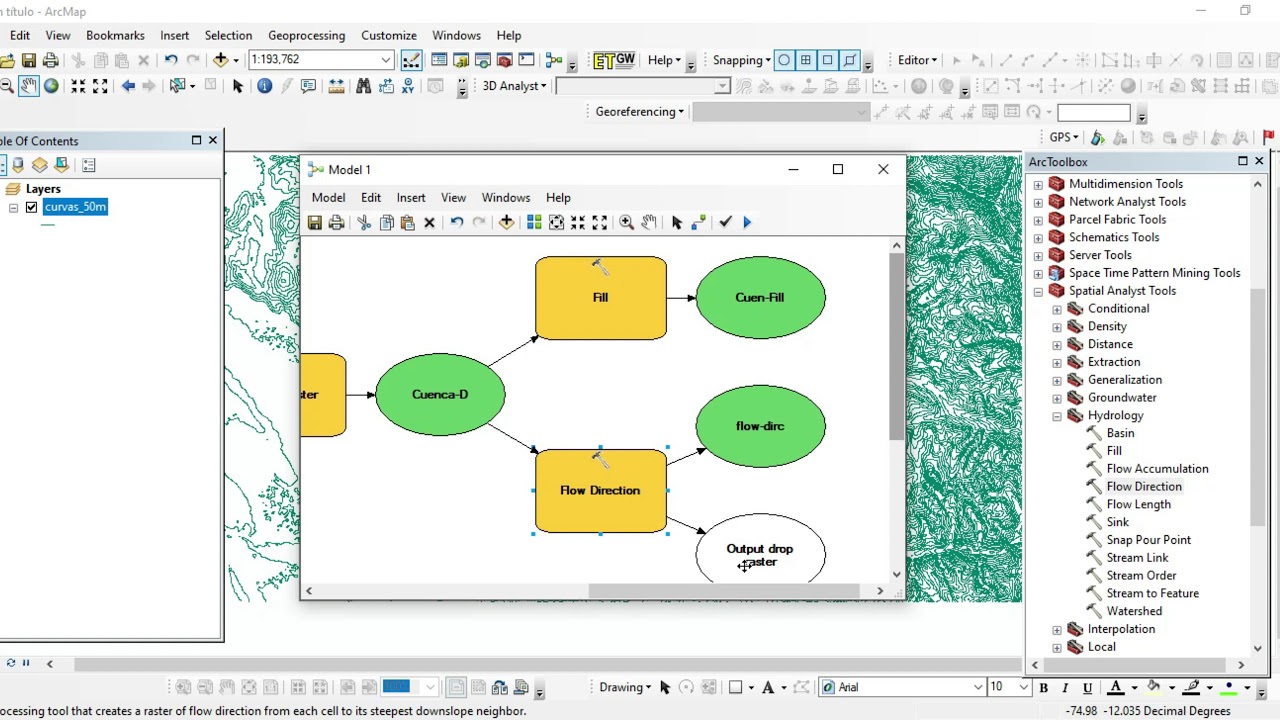Screen dimensions: 1280x720
Task: Select the Connect tool in the Model toolbar
Action: [x=698, y=222]
